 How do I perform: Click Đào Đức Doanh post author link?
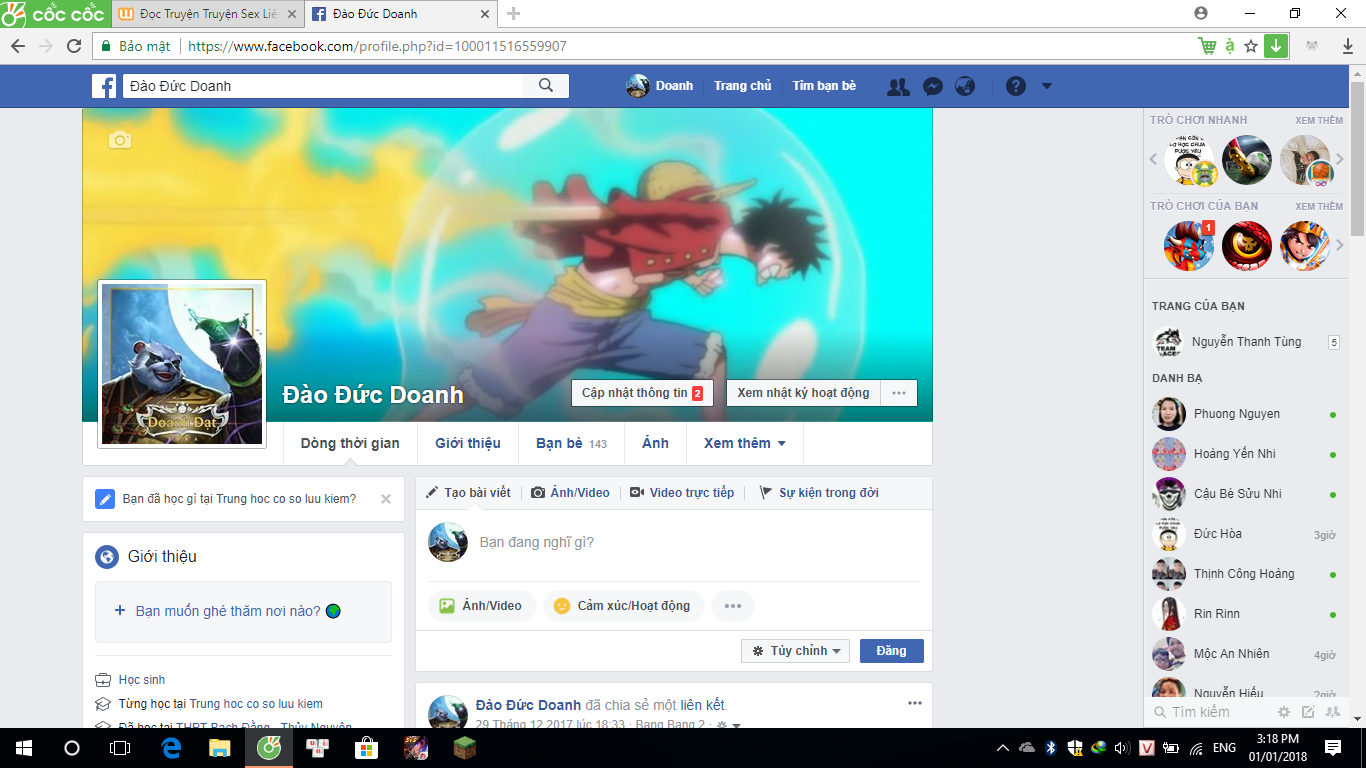(528, 705)
